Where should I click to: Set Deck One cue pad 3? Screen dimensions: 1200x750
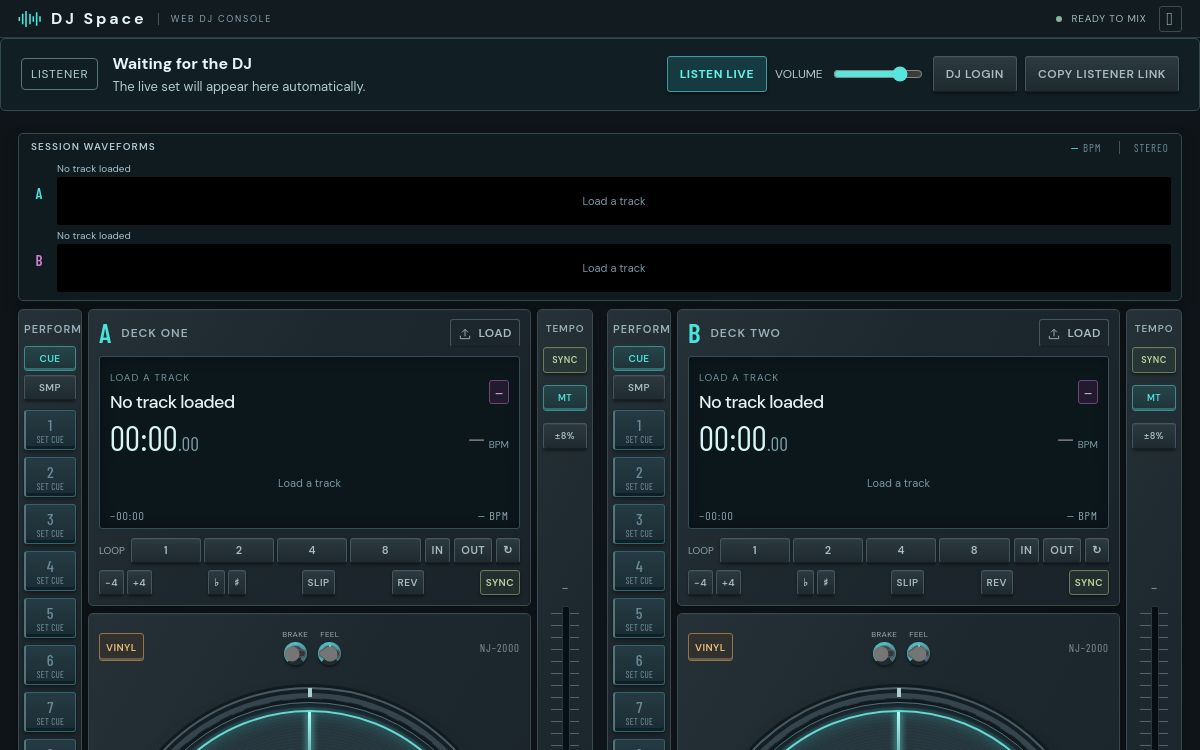click(x=50, y=525)
